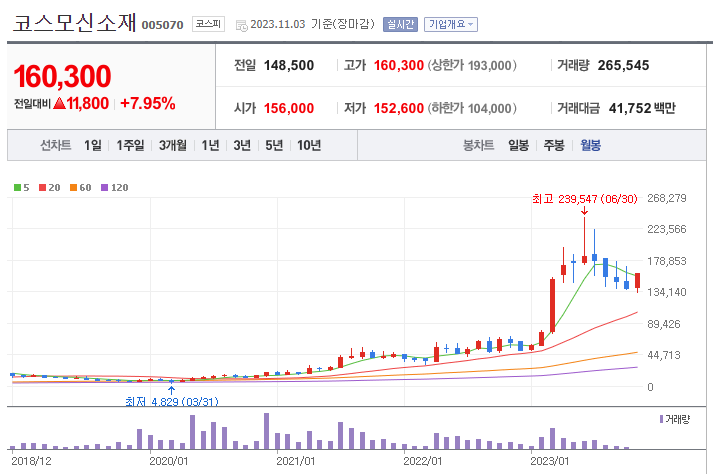Click the +7.95% change rate
Screen dimensions: 713x474
(148, 104)
